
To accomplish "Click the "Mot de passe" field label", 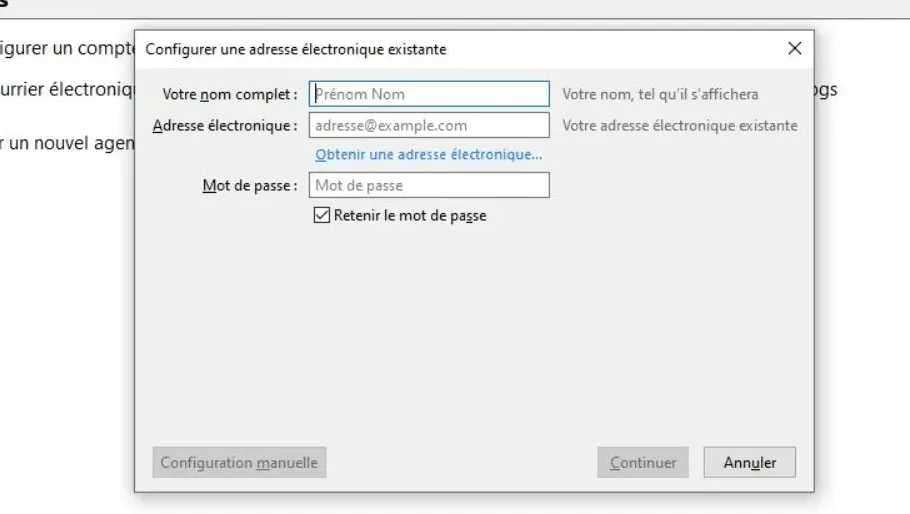I will click(x=249, y=185).
